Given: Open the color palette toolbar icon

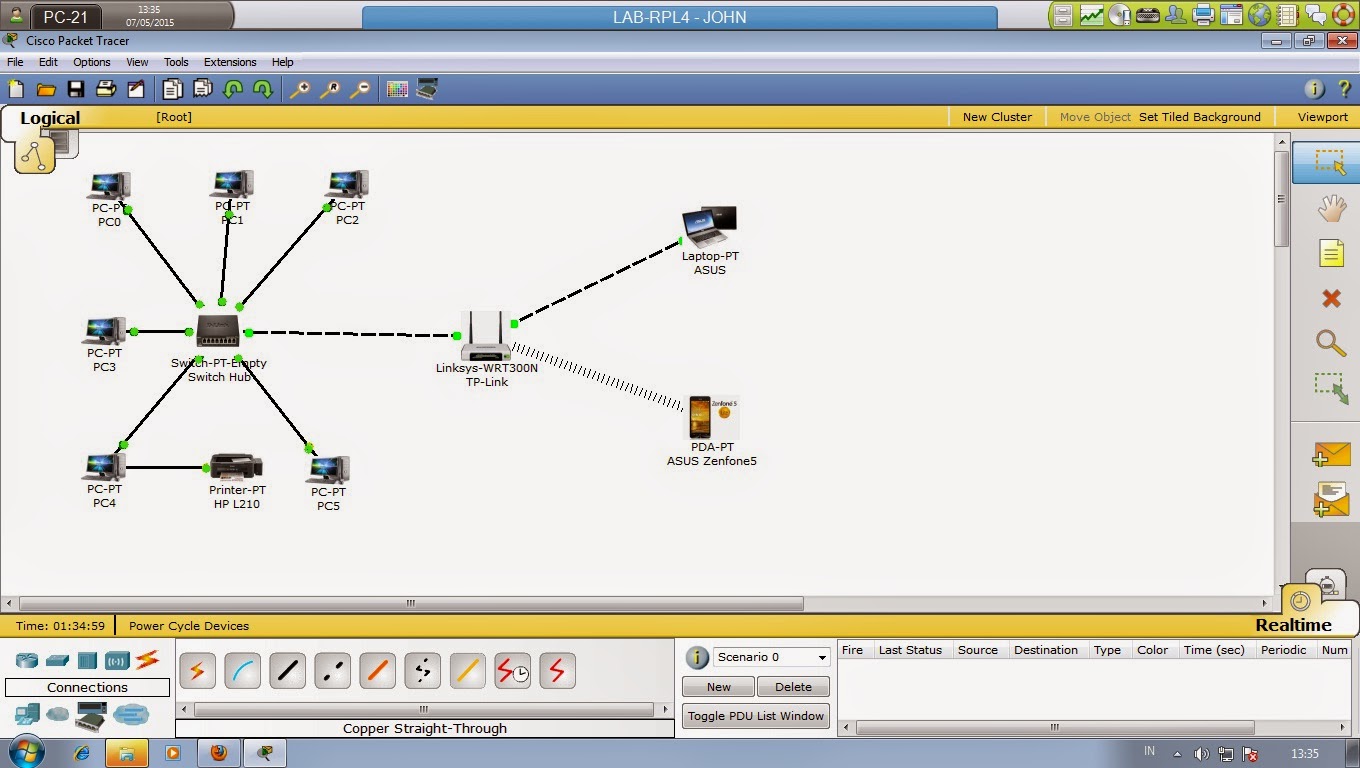Looking at the screenshot, I should (397, 89).
